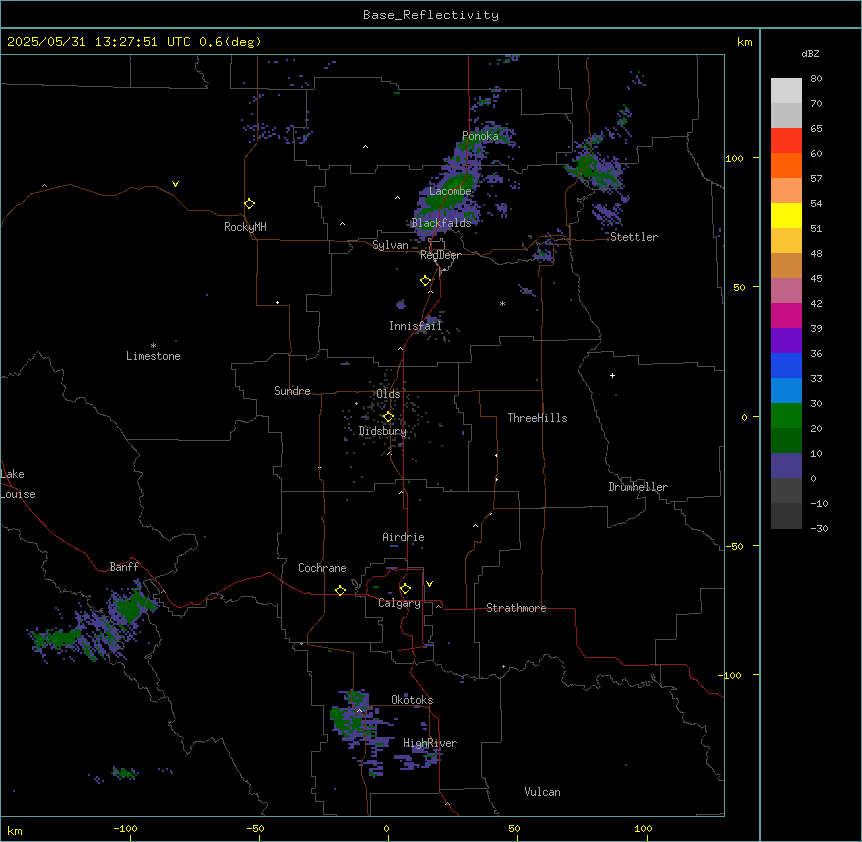
Task: Pick the red 65 dBZ legend color
Action: 786,140
